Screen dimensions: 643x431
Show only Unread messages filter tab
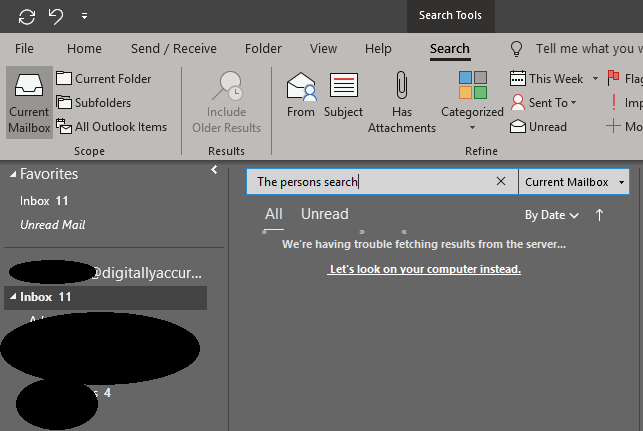(325, 214)
